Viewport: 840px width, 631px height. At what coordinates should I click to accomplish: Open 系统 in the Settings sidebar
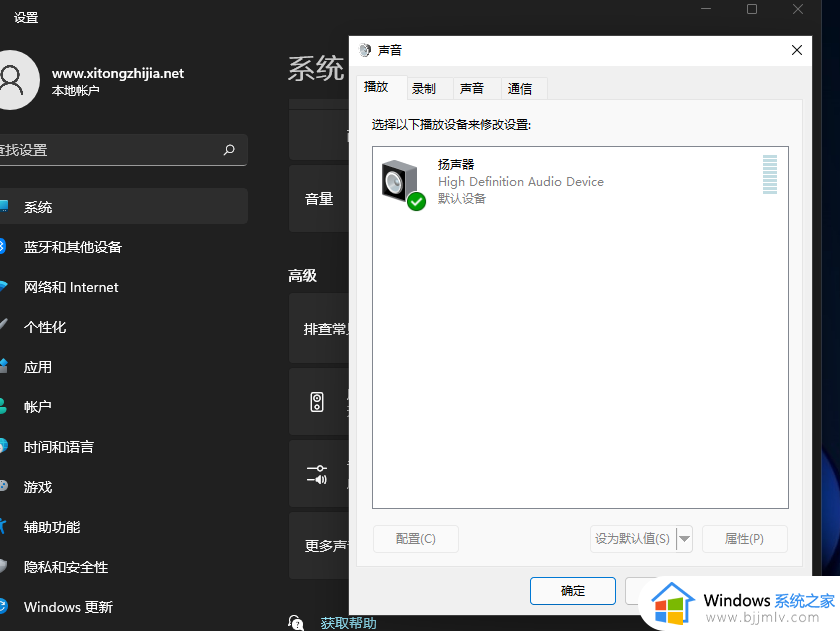tap(123, 206)
